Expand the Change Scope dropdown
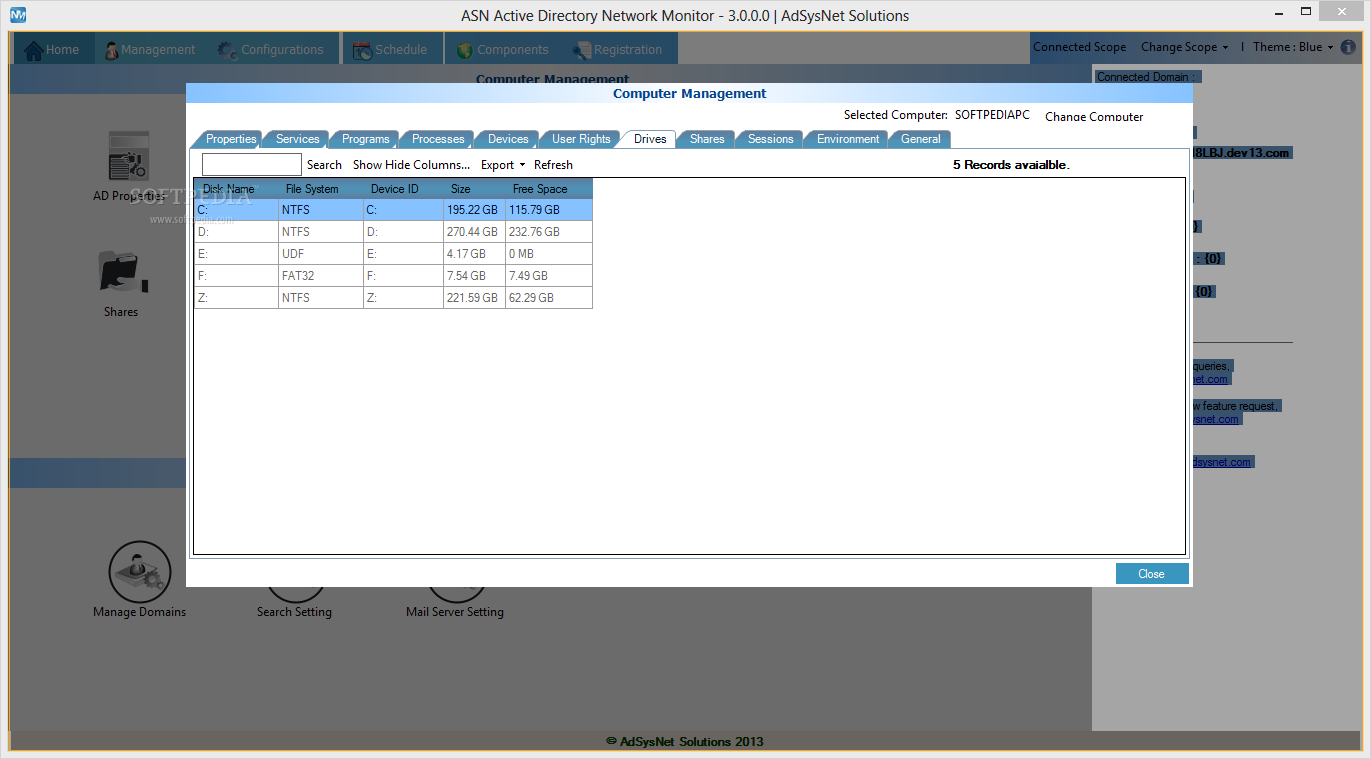Viewport: 1371px width, 759px height. [x=1184, y=47]
